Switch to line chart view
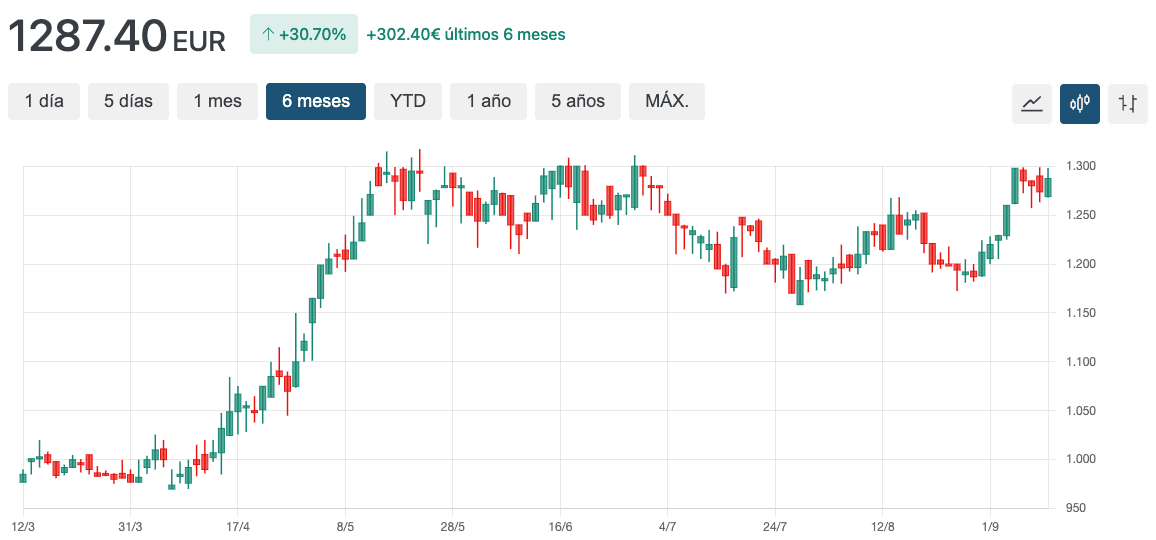Viewport: 1156px width, 540px height. point(1032,103)
